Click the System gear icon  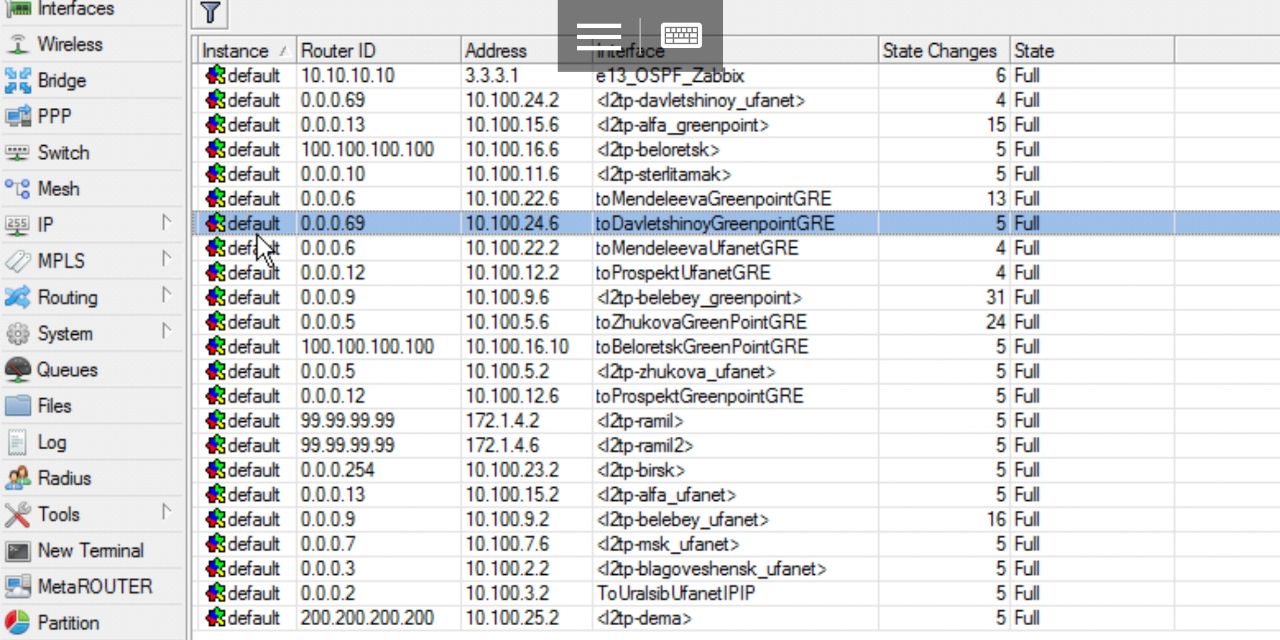coord(17,333)
